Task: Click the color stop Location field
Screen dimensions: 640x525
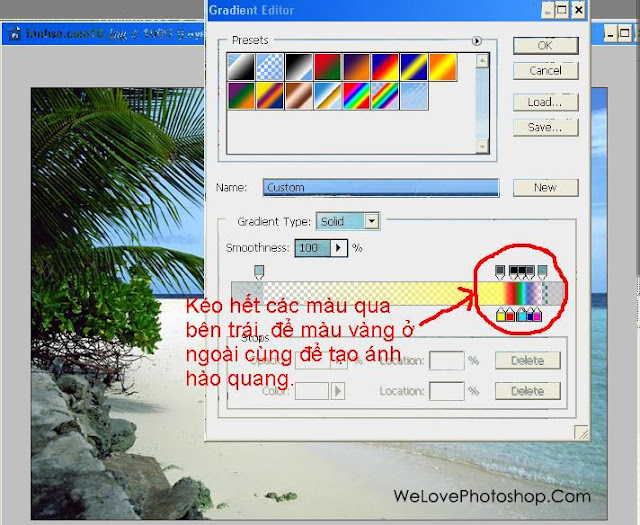Action: (x=447, y=391)
